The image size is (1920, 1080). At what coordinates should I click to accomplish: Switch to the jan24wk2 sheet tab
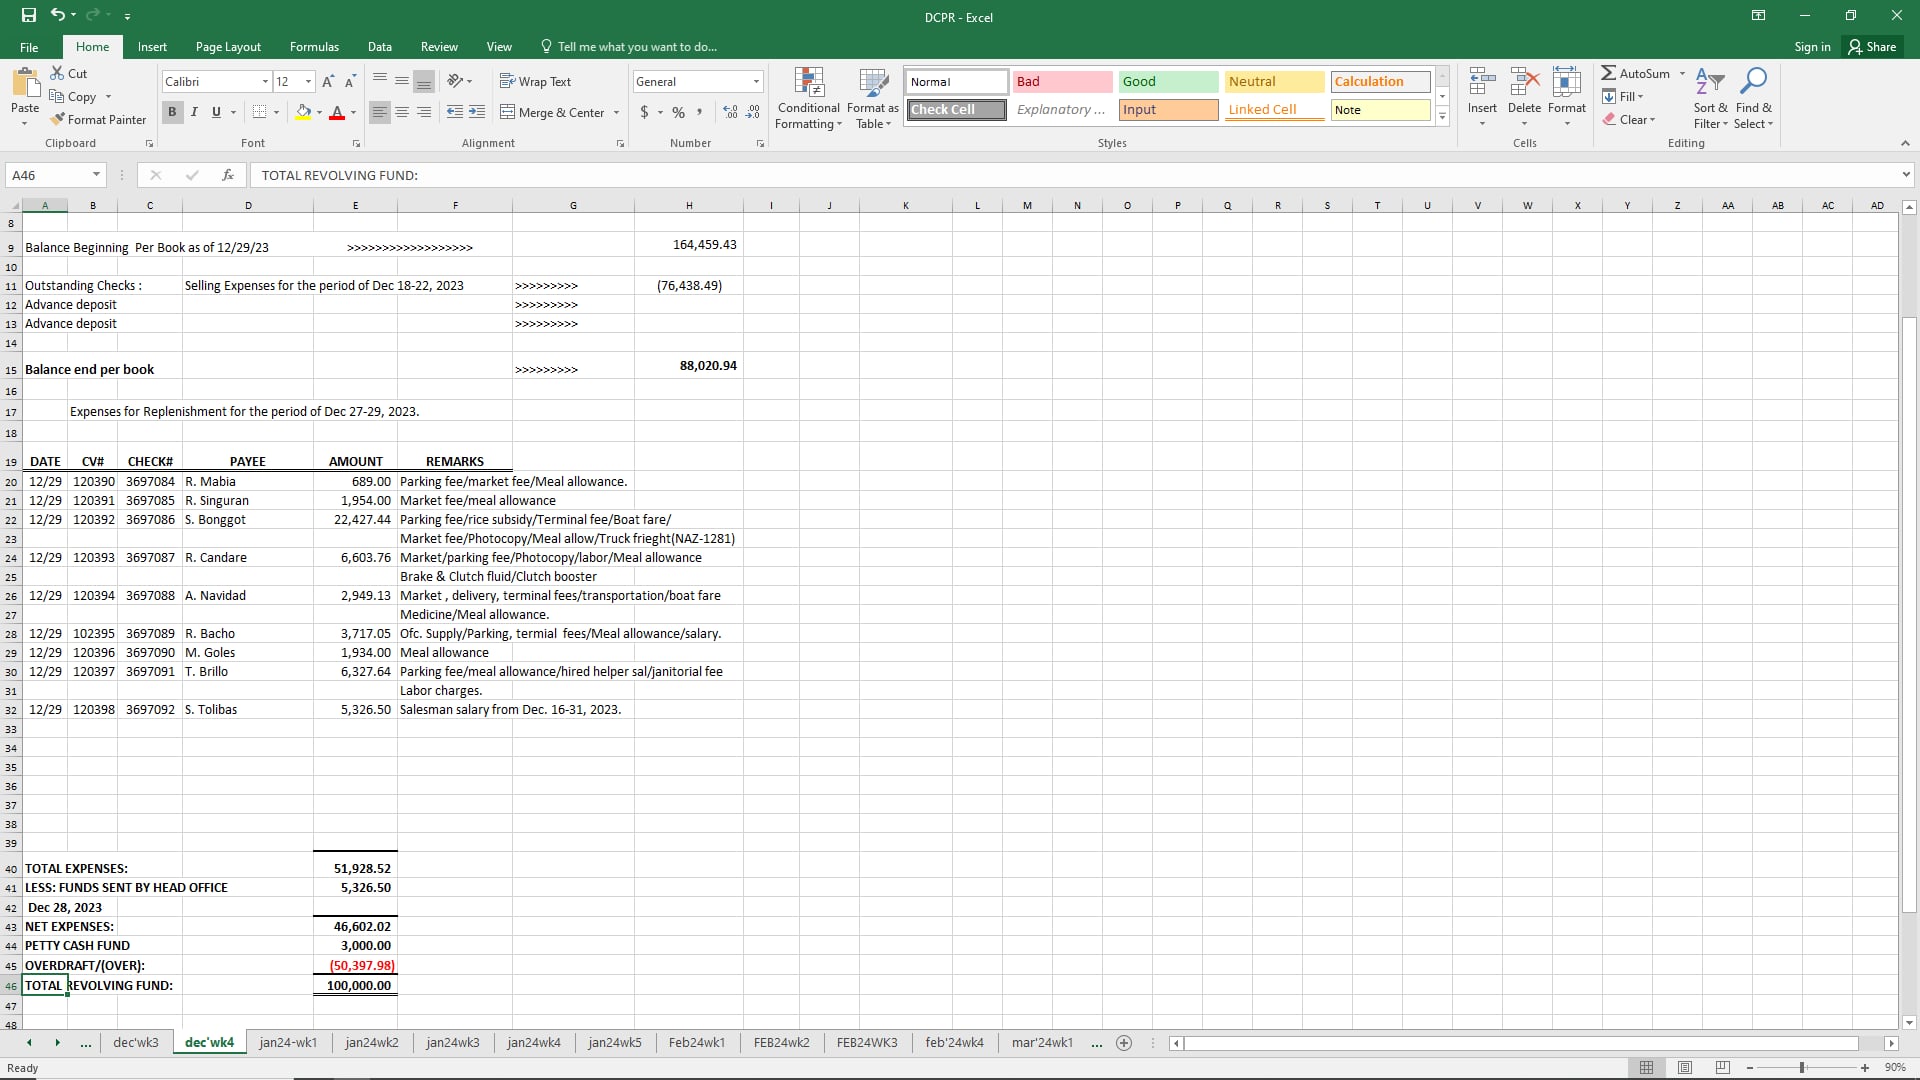tap(371, 1042)
